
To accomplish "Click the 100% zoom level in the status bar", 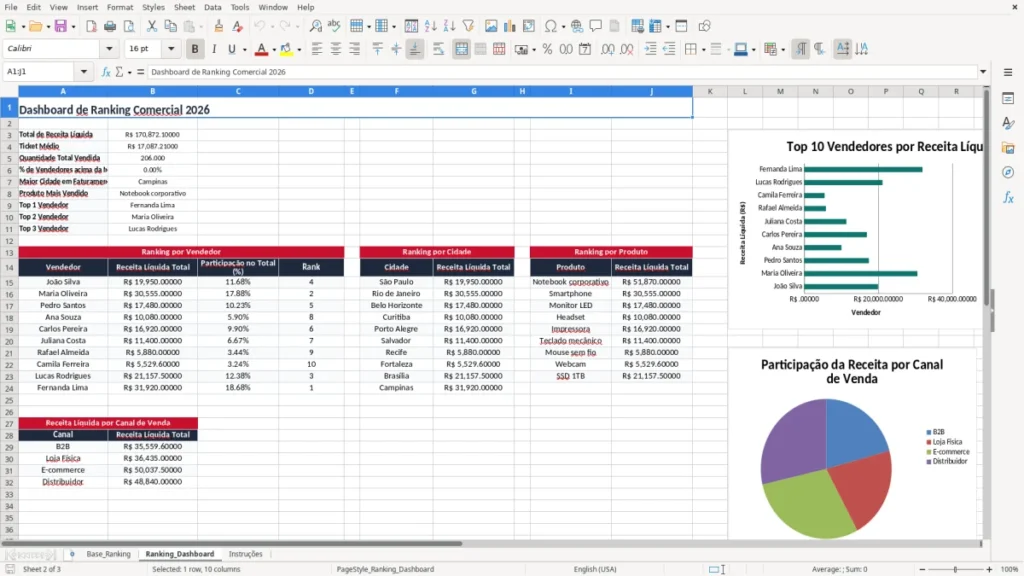I will (1010, 569).
